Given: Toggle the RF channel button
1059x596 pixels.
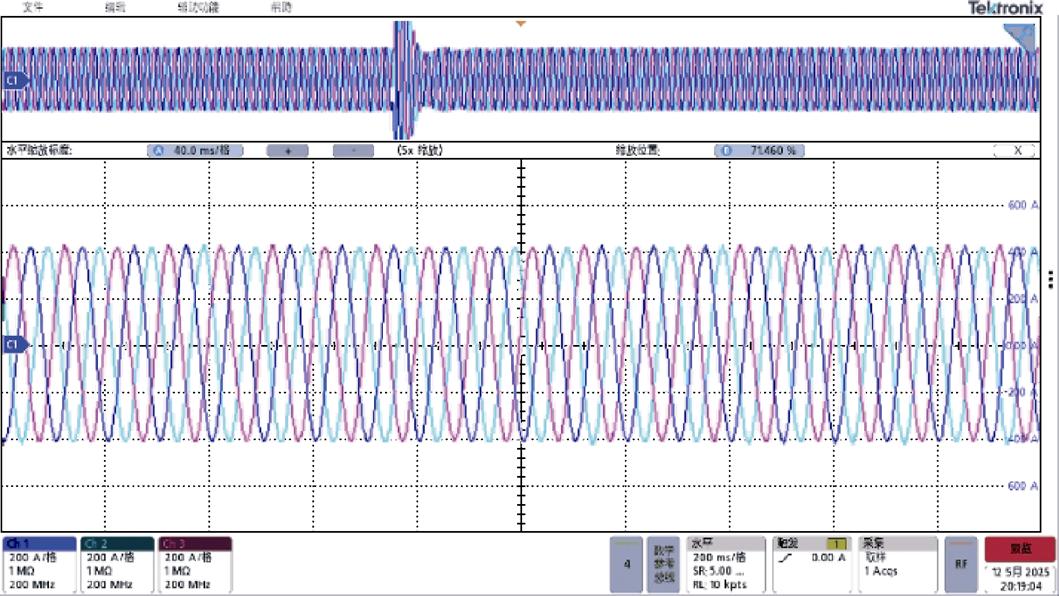Looking at the screenshot, I should tap(961, 564).
